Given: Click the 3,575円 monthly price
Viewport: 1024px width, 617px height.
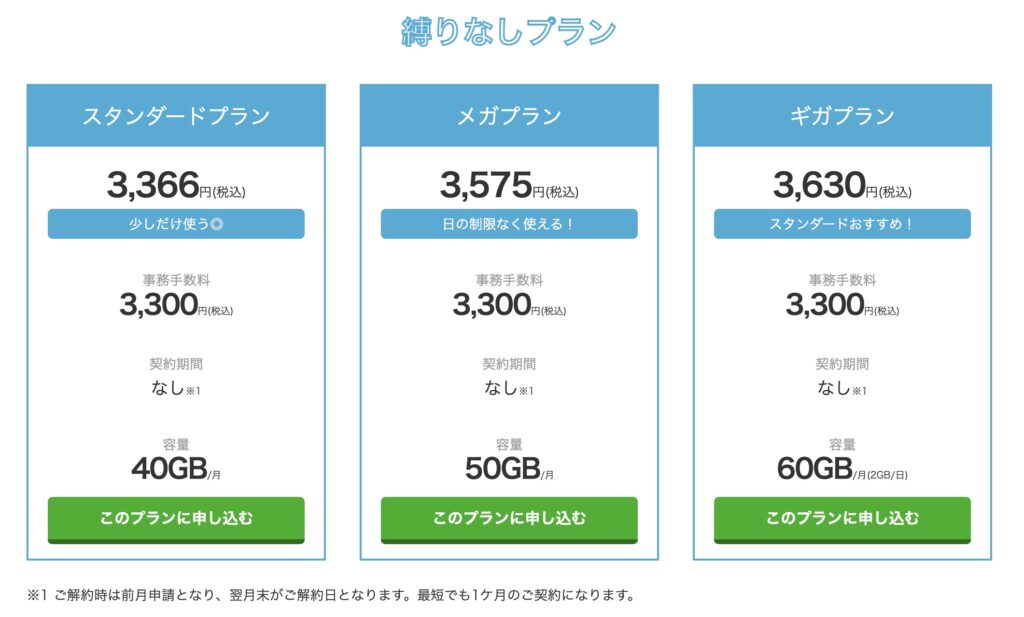Looking at the screenshot, I should pyautogui.click(x=509, y=185).
